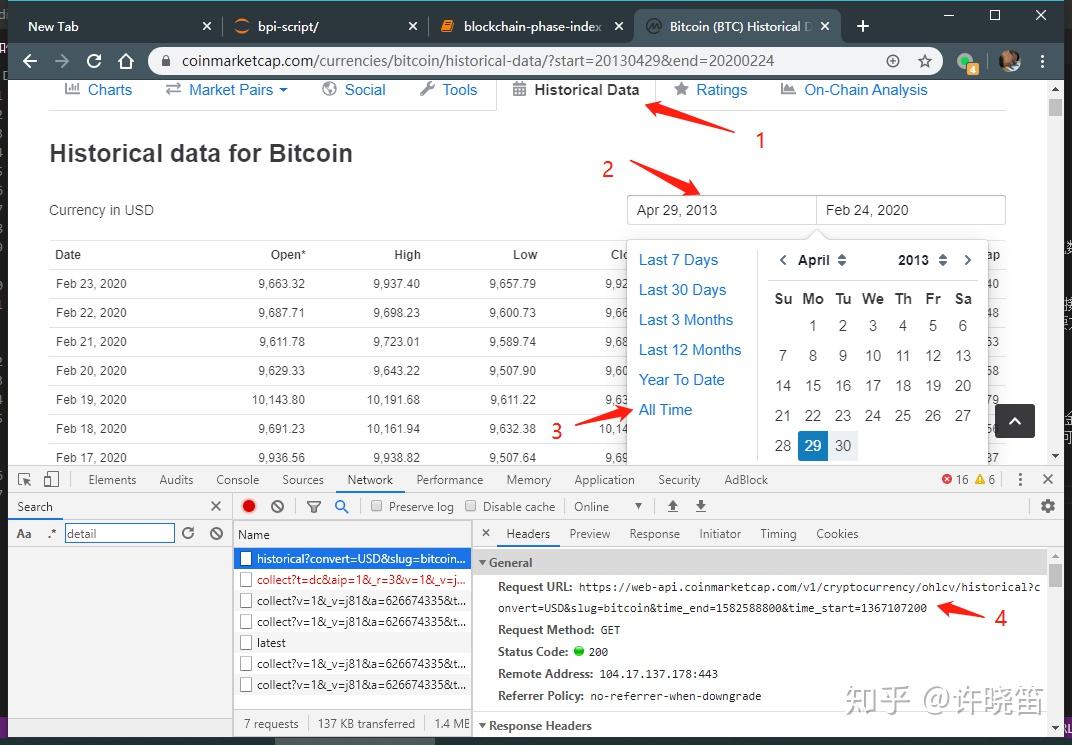1072x745 pixels.
Task: Choose Year To Date range
Action: 682,380
